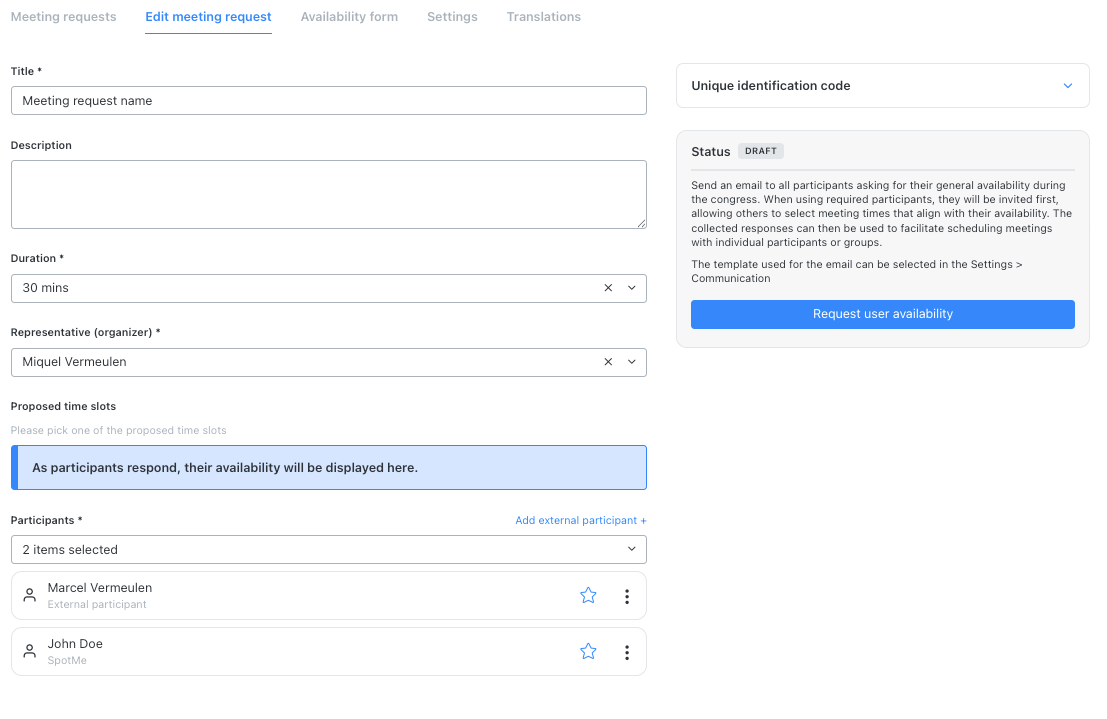
Task: Click the Request user availability button
Action: 882,314
